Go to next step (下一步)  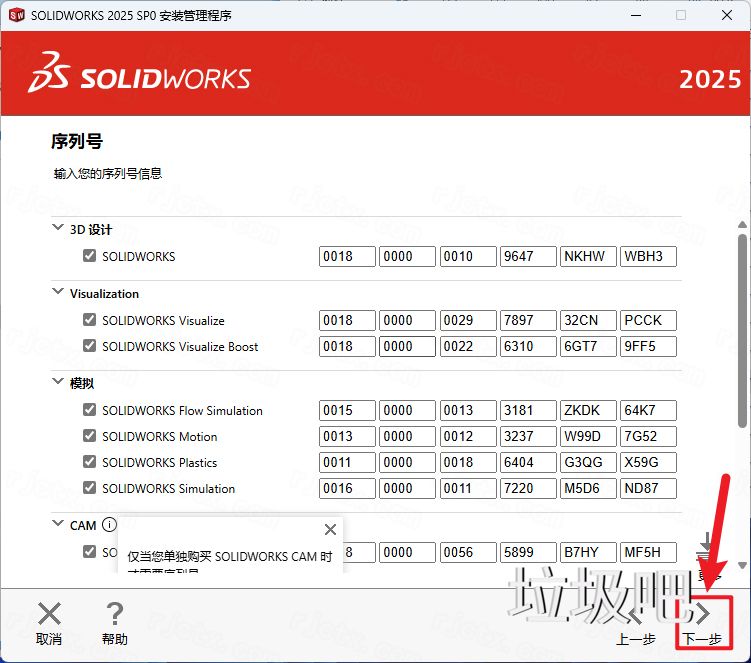(x=703, y=622)
